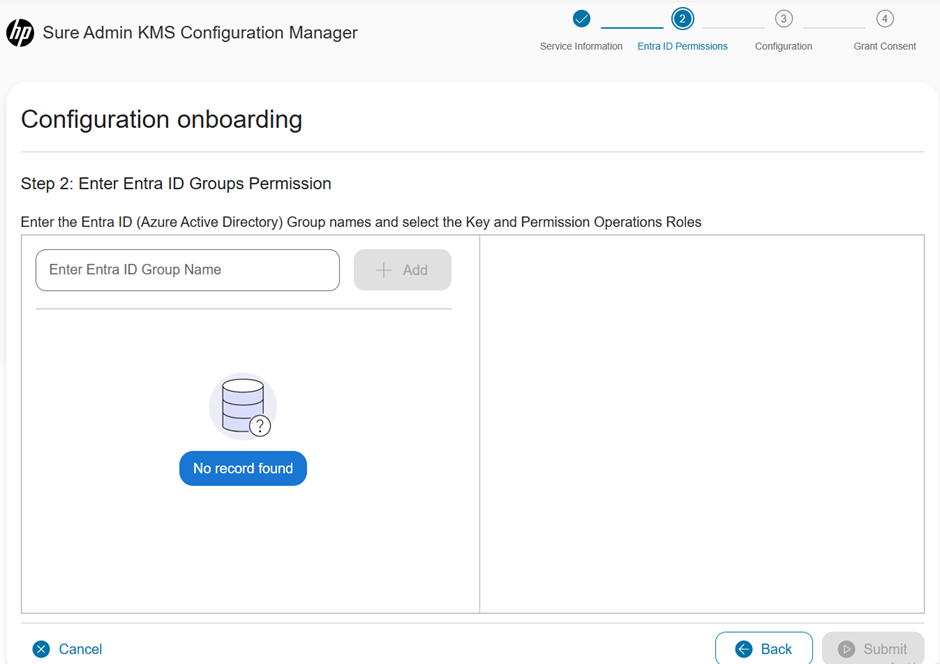The image size is (940, 664).
Task: Open the Grant Consent step label
Action: (884, 46)
